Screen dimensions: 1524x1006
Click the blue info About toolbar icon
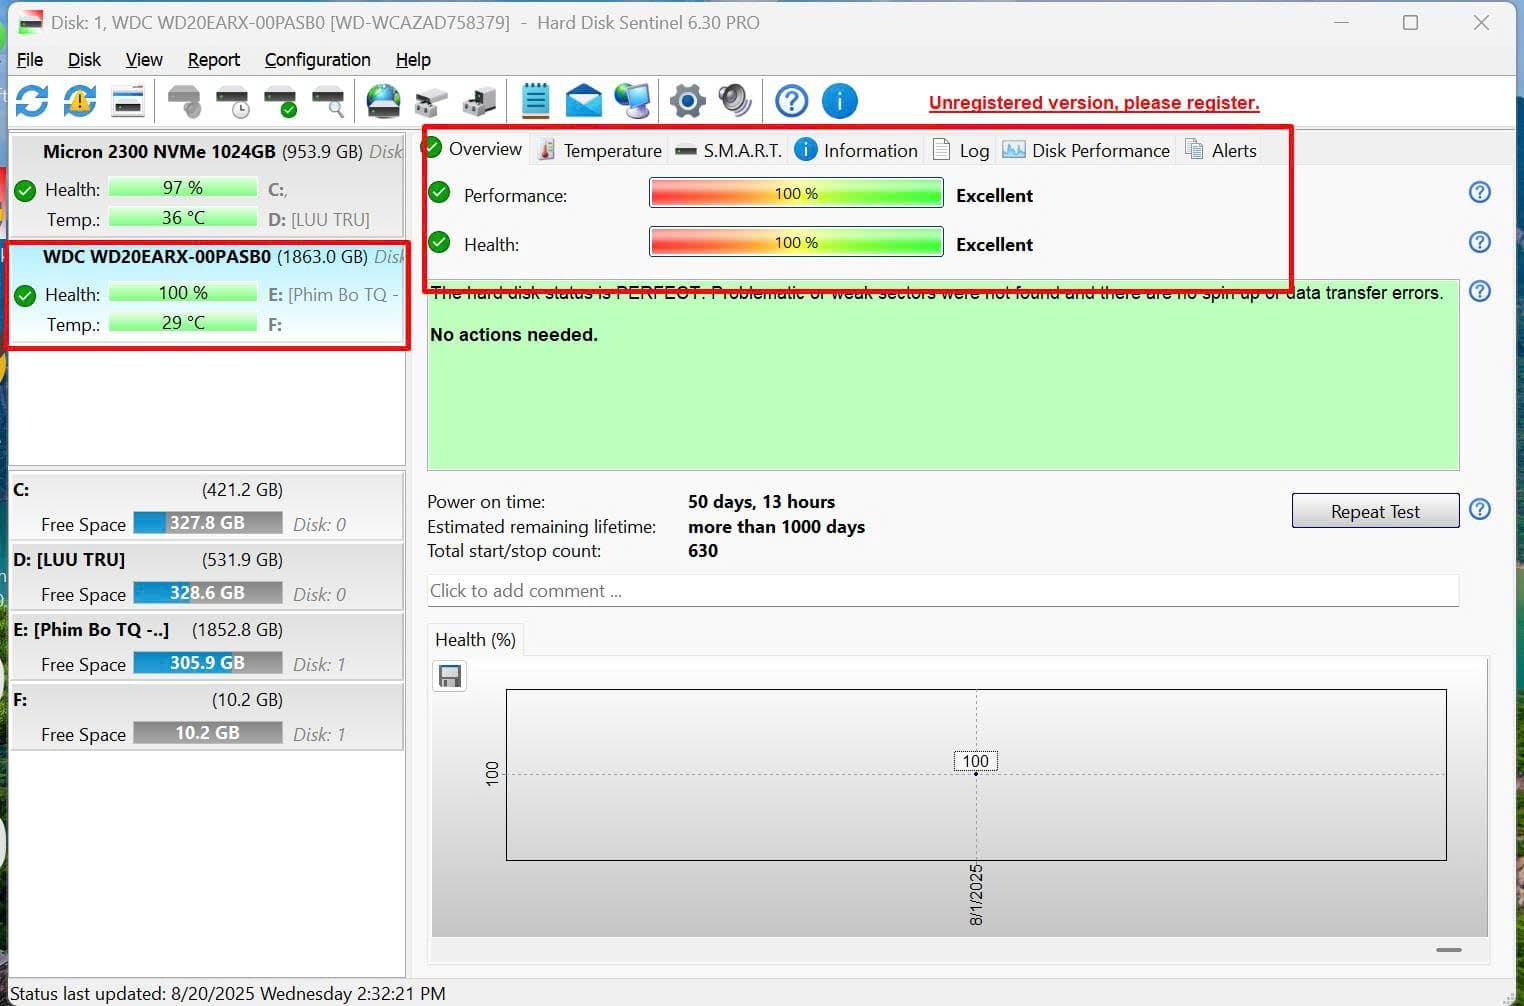click(839, 101)
